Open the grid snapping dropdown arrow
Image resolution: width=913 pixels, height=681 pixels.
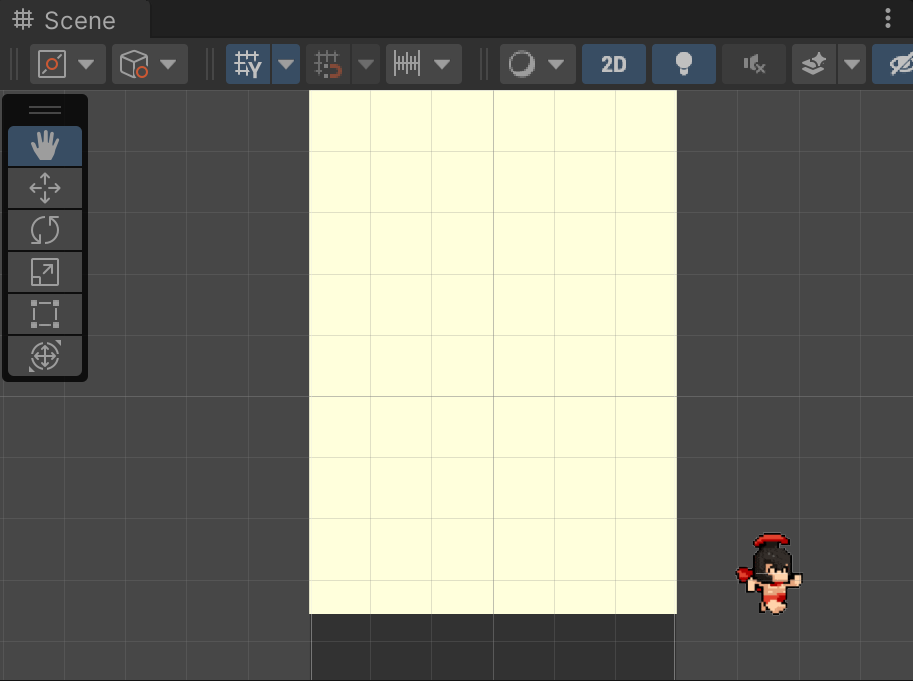[x=366, y=63]
